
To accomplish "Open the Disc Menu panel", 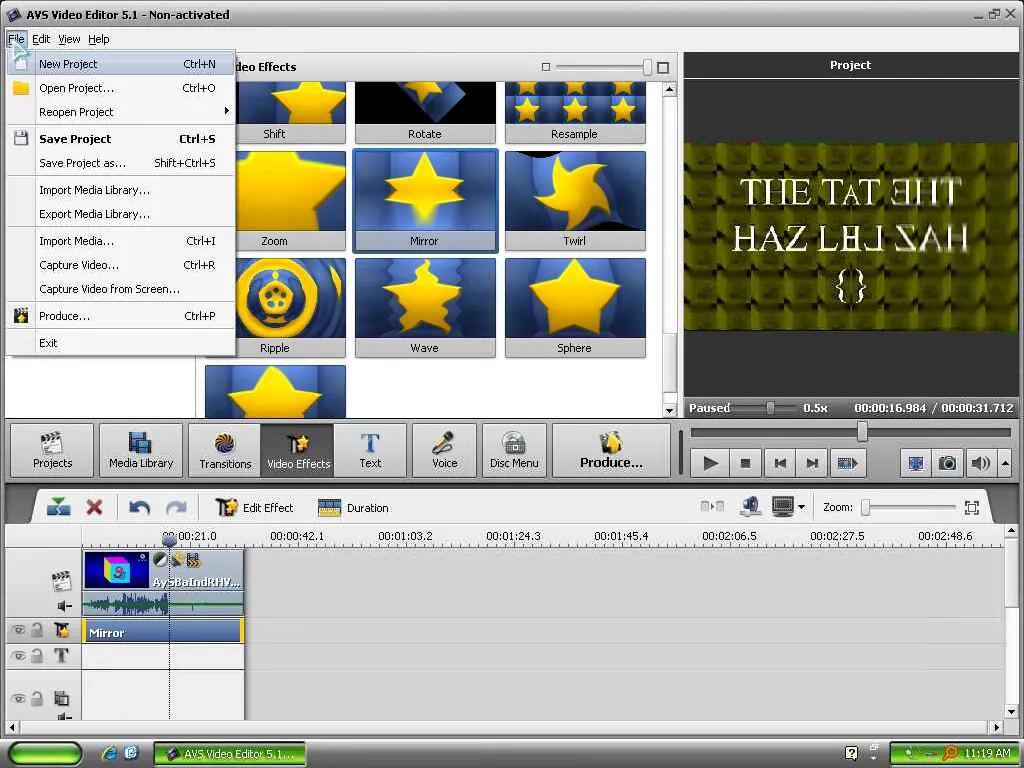I will (x=514, y=451).
